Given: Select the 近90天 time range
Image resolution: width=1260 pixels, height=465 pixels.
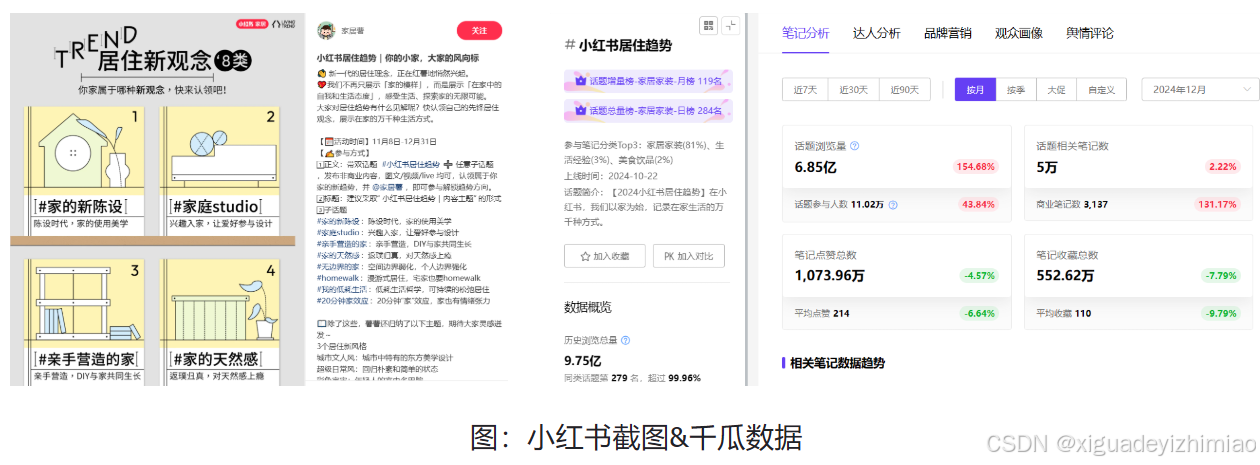Looking at the screenshot, I should 905,90.
